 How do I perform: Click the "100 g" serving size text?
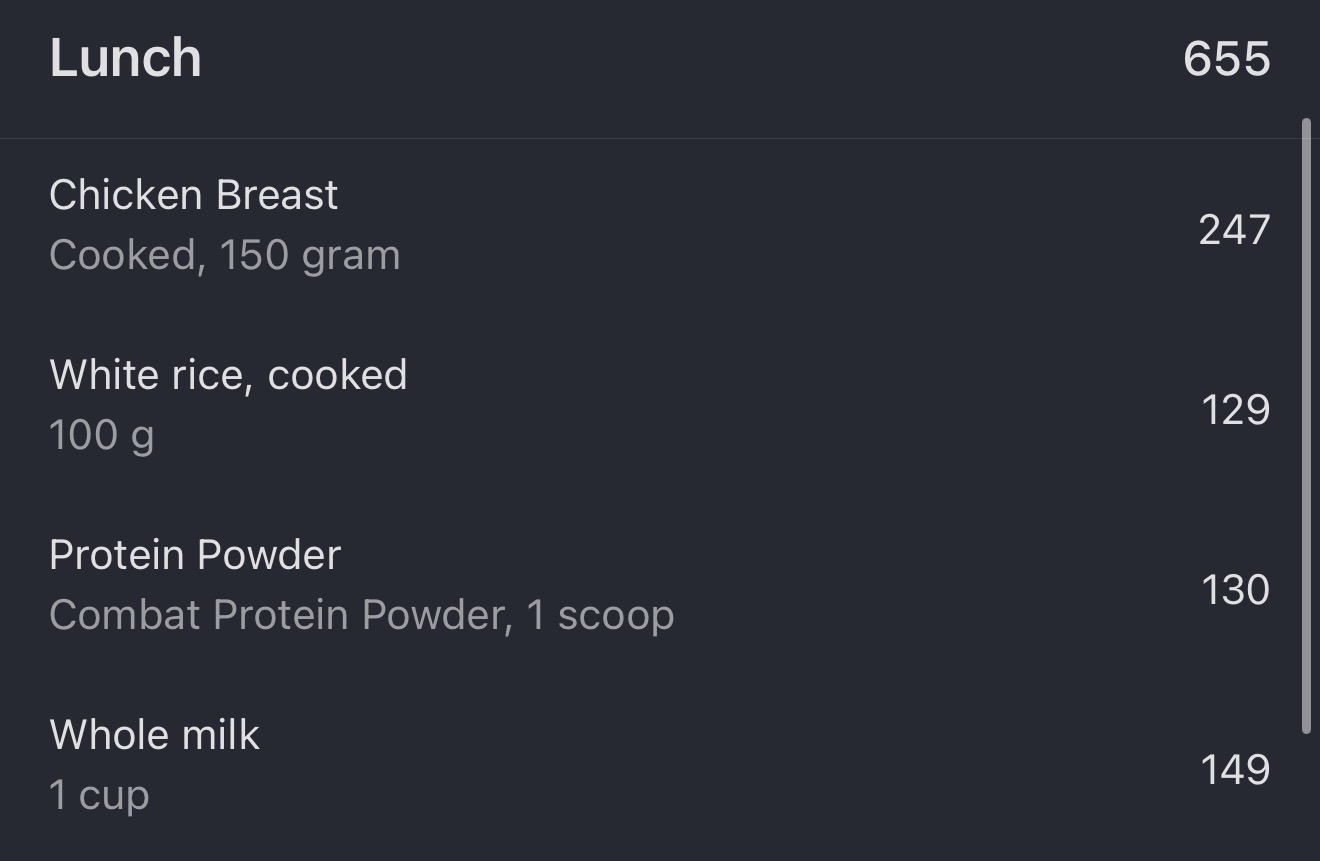tap(101, 436)
